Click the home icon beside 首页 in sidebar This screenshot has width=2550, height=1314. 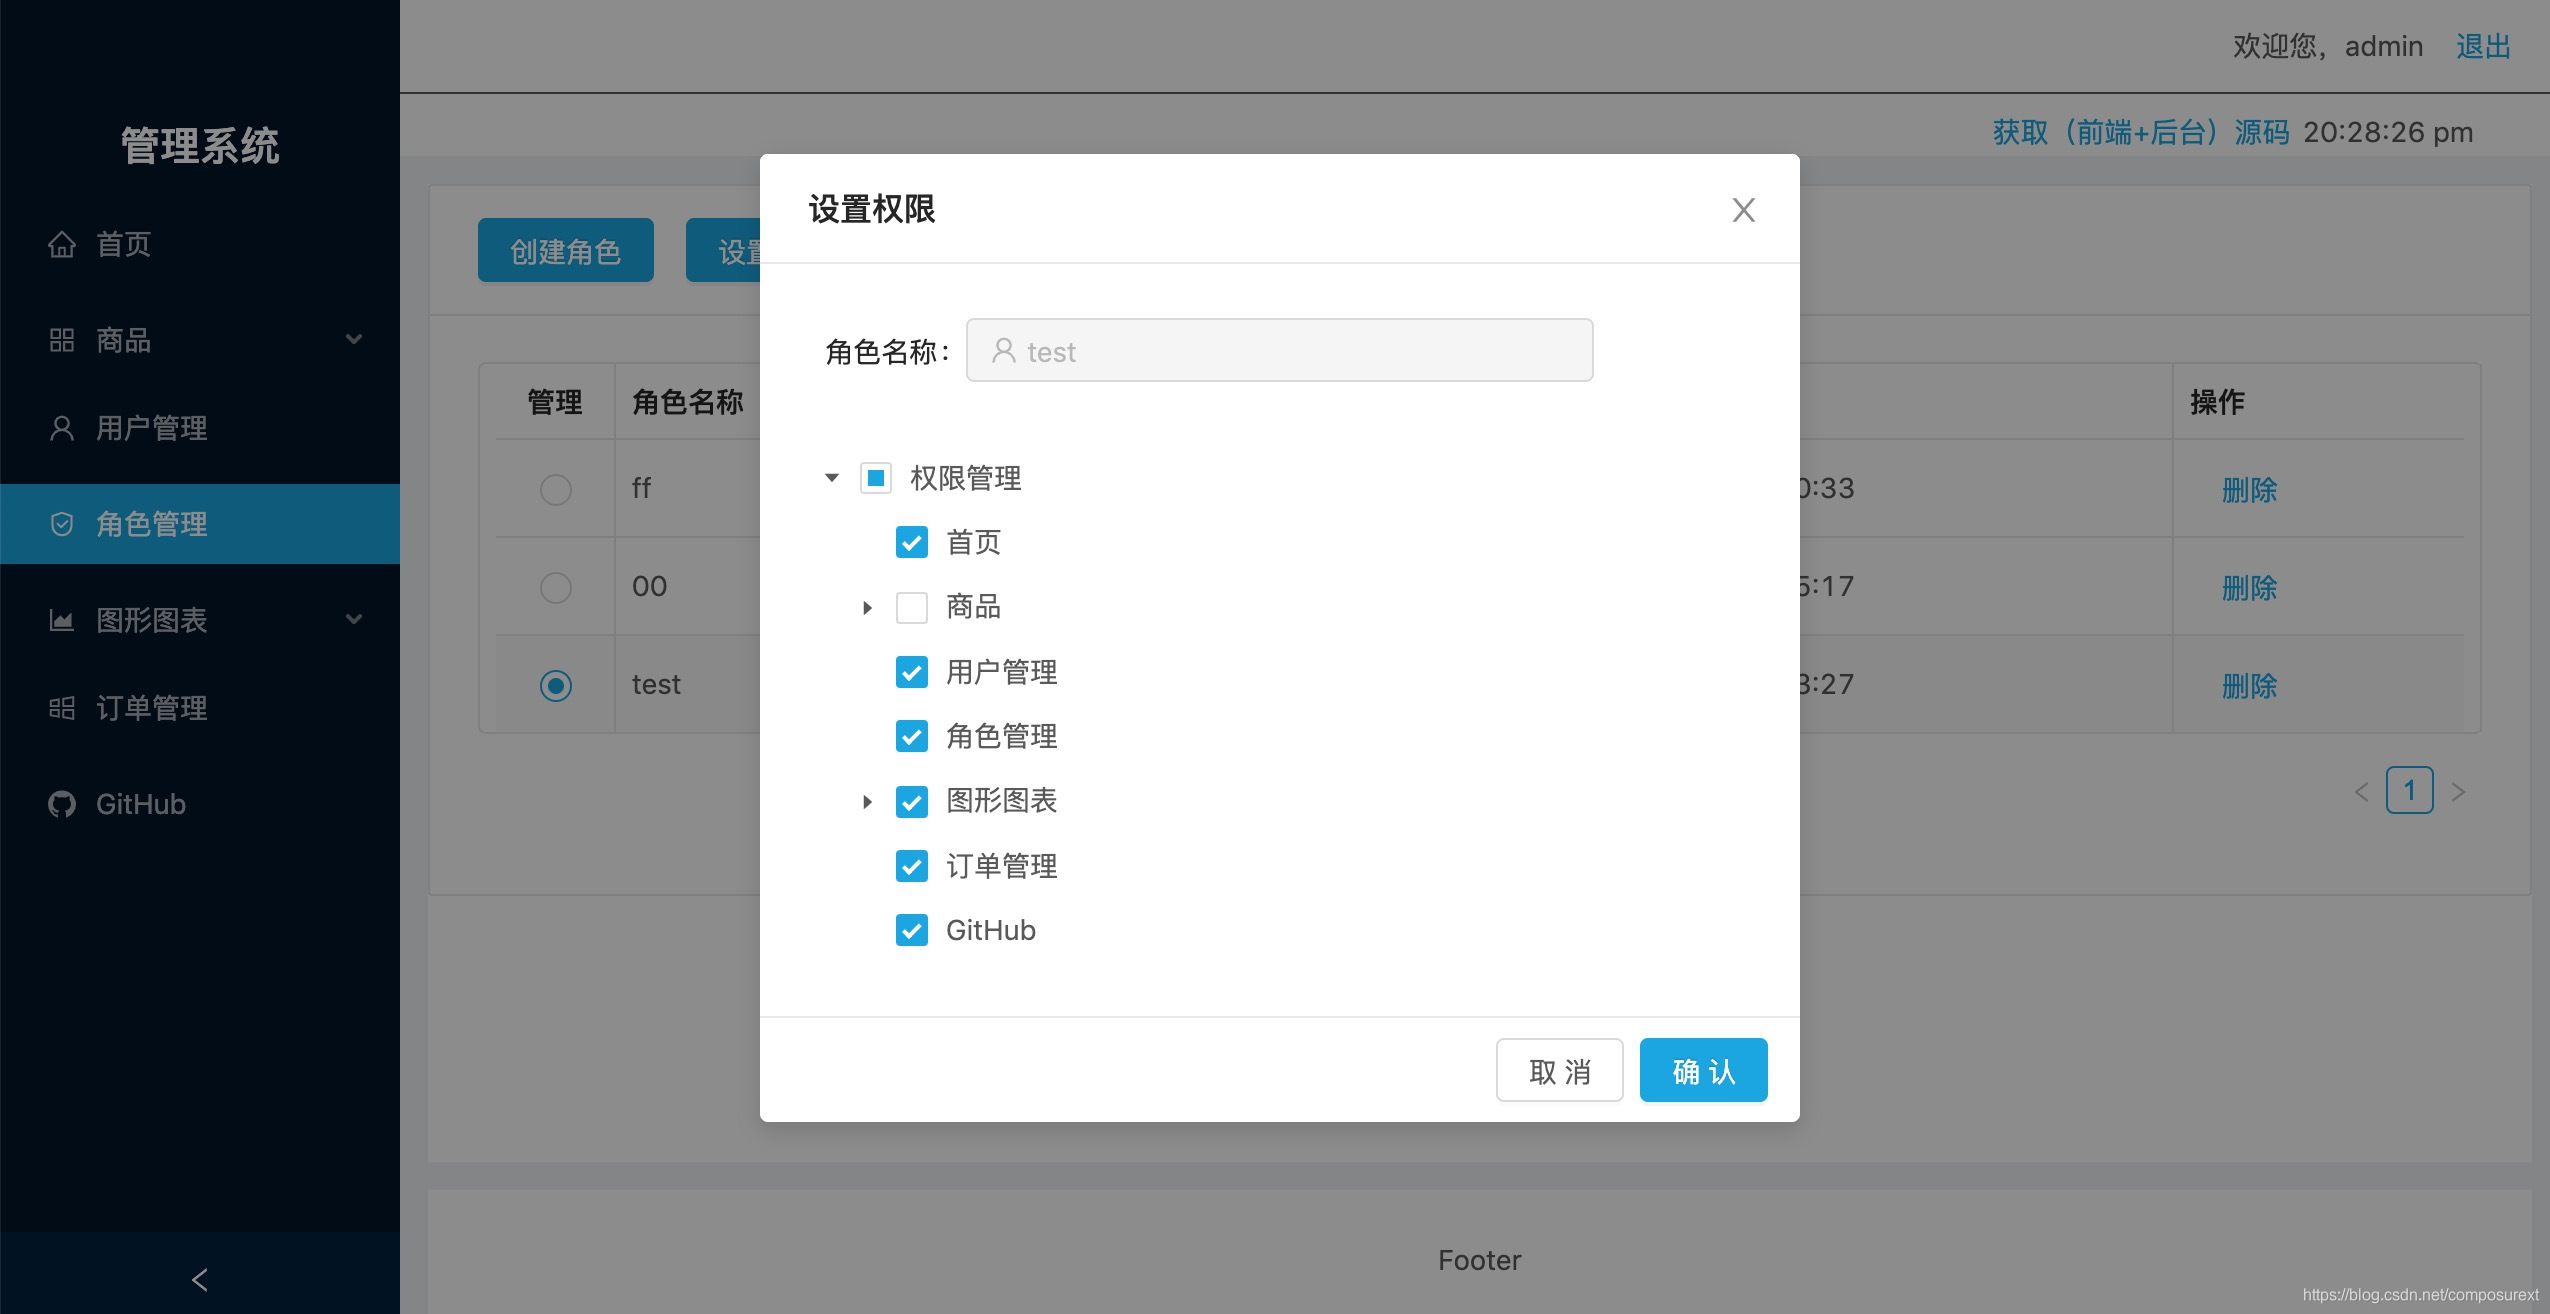[62, 244]
